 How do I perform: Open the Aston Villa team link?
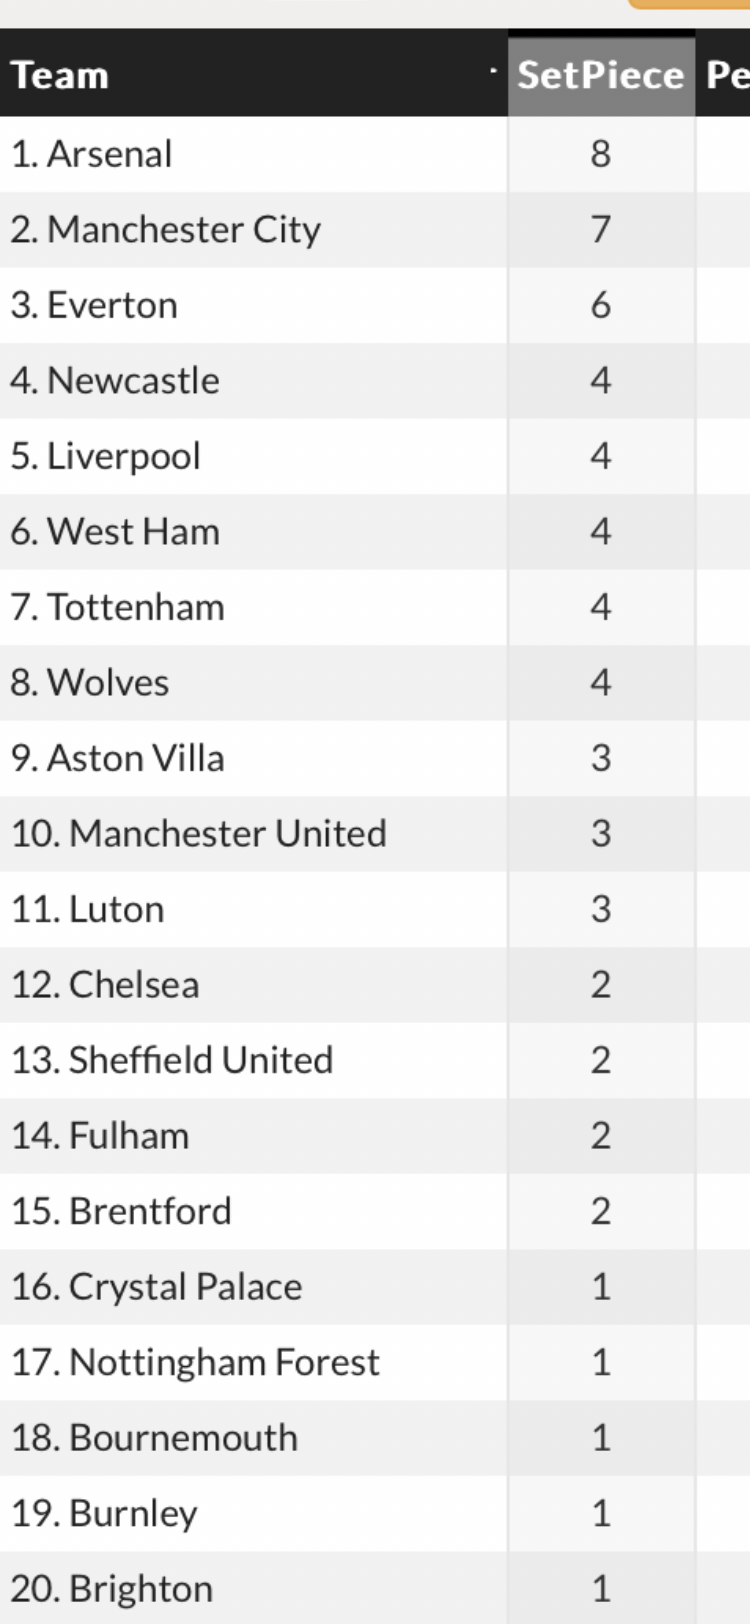click(x=136, y=759)
